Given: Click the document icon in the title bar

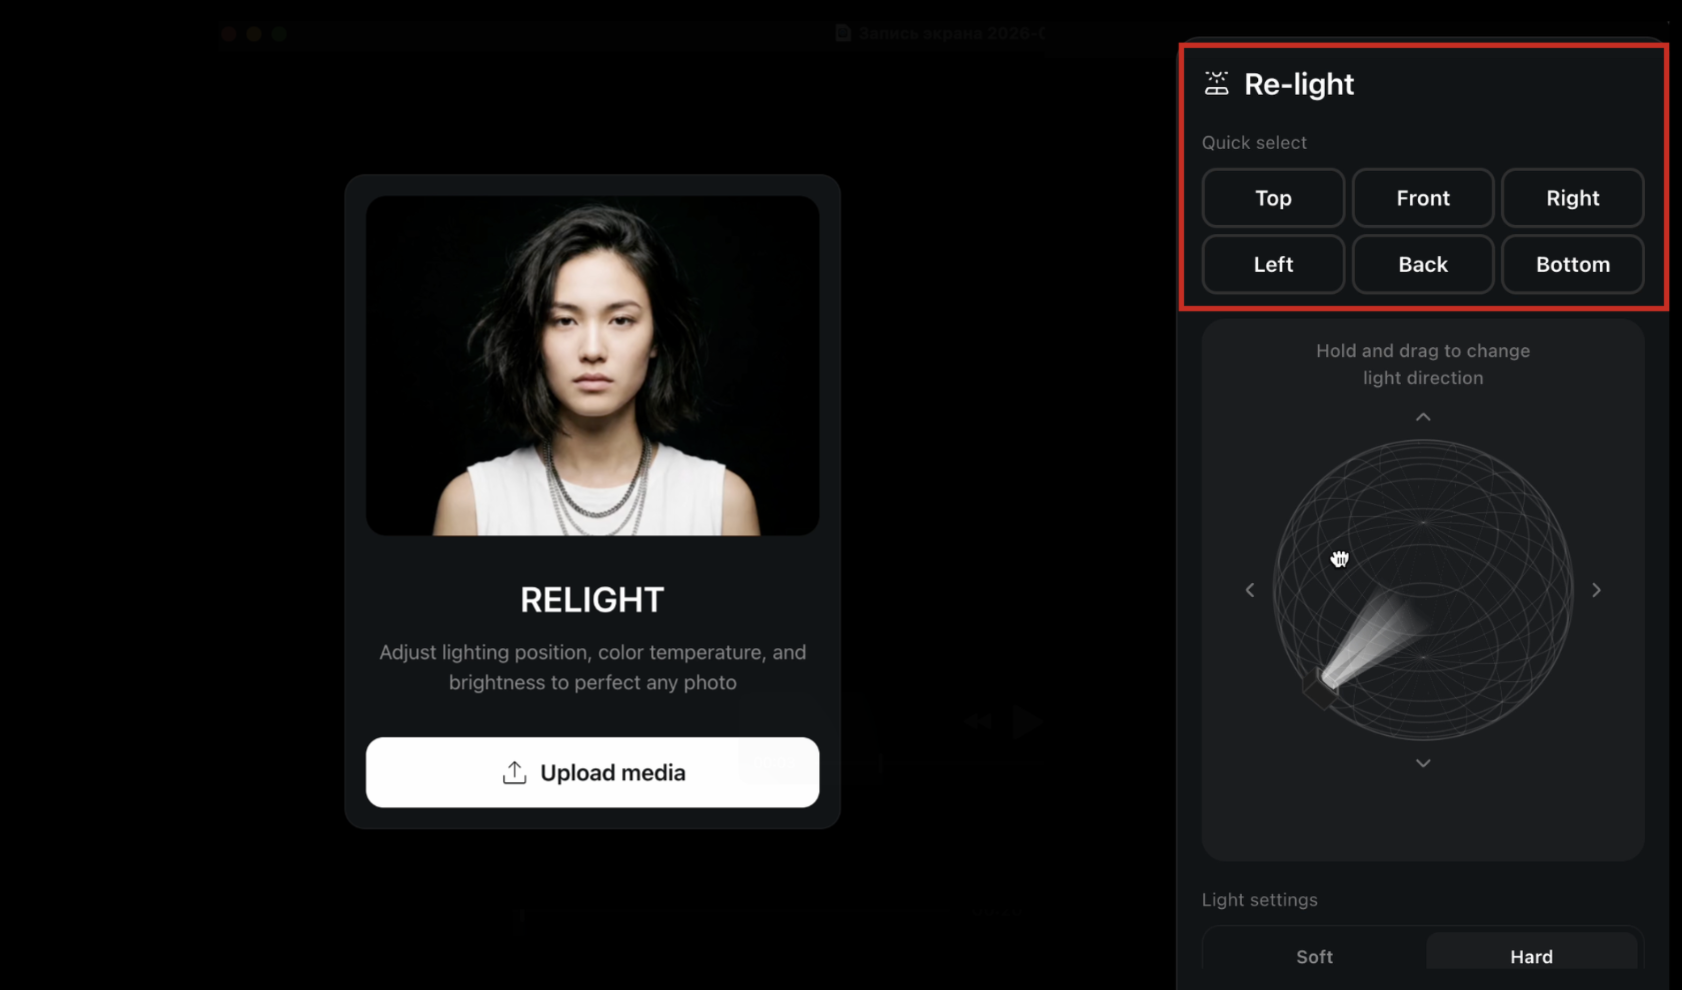Looking at the screenshot, I should point(843,32).
